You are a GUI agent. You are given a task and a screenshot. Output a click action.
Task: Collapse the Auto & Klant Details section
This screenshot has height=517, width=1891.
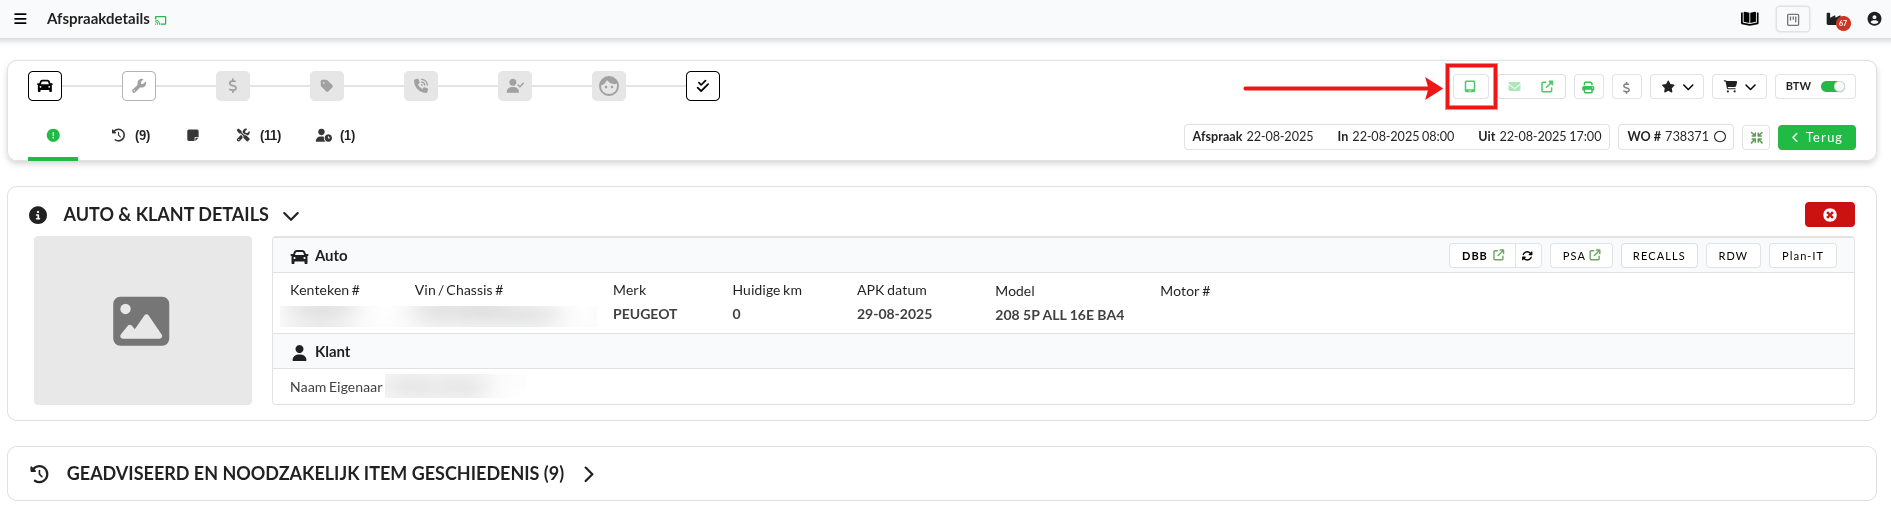click(291, 216)
